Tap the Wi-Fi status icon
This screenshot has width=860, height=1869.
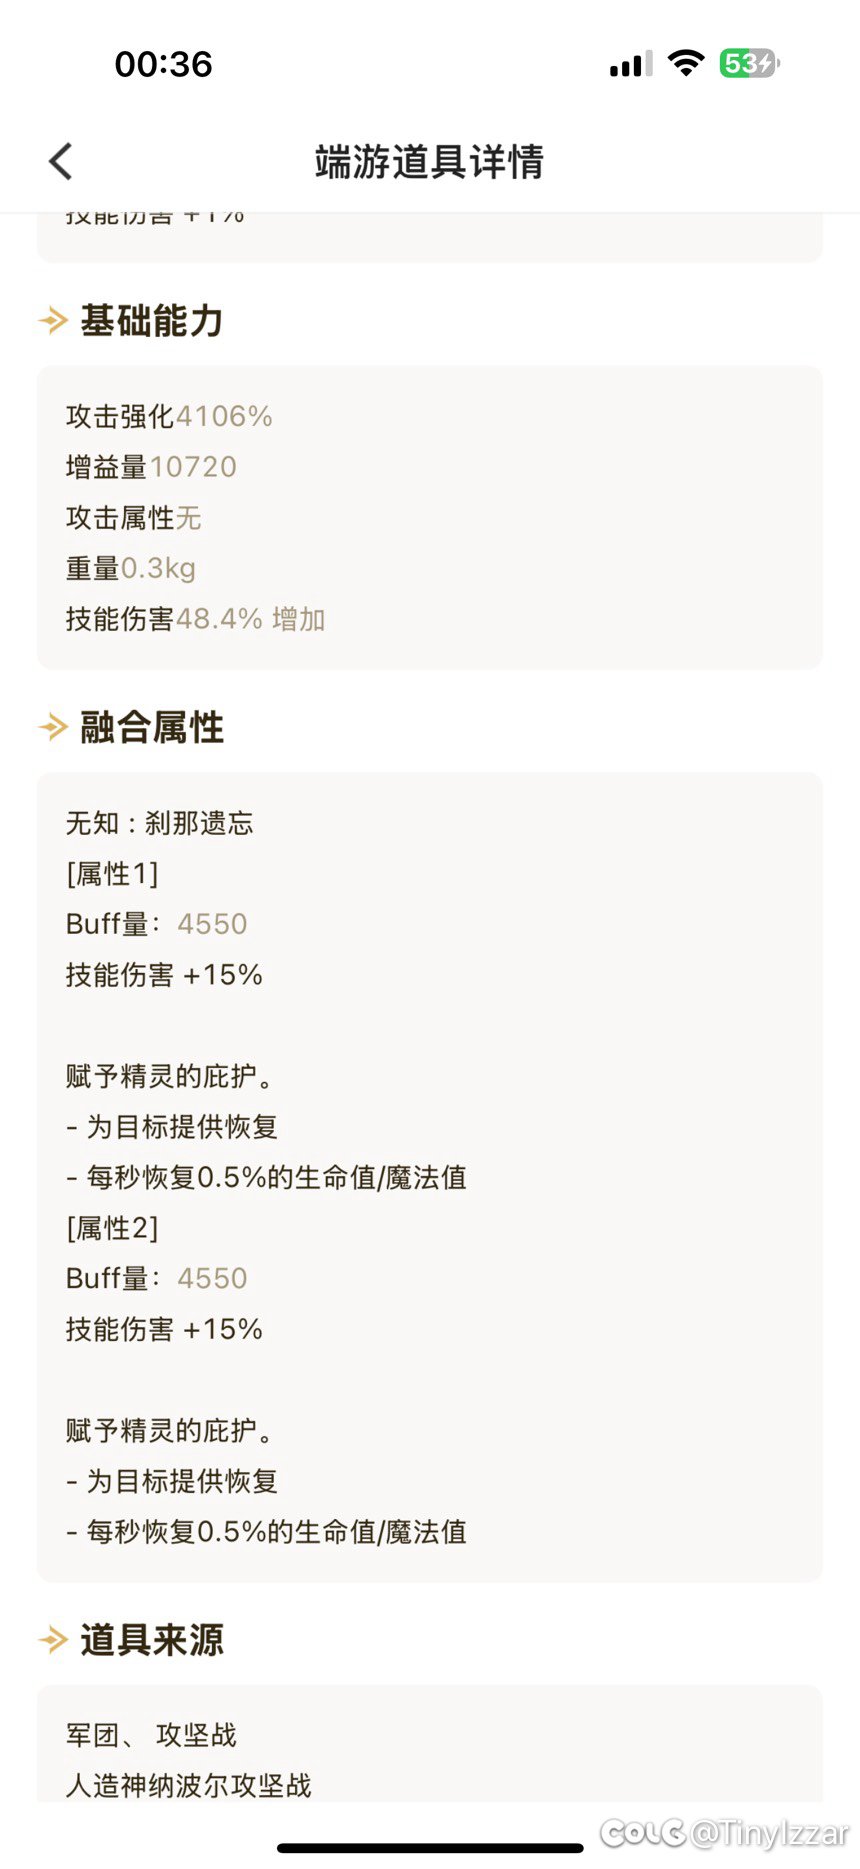click(686, 63)
